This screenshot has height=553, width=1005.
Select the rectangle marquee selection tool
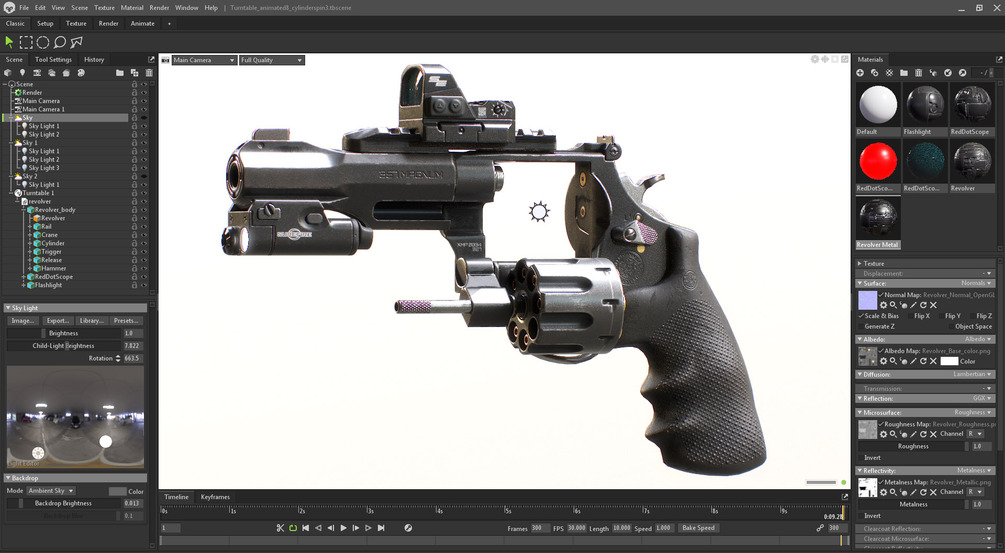(26, 42)
